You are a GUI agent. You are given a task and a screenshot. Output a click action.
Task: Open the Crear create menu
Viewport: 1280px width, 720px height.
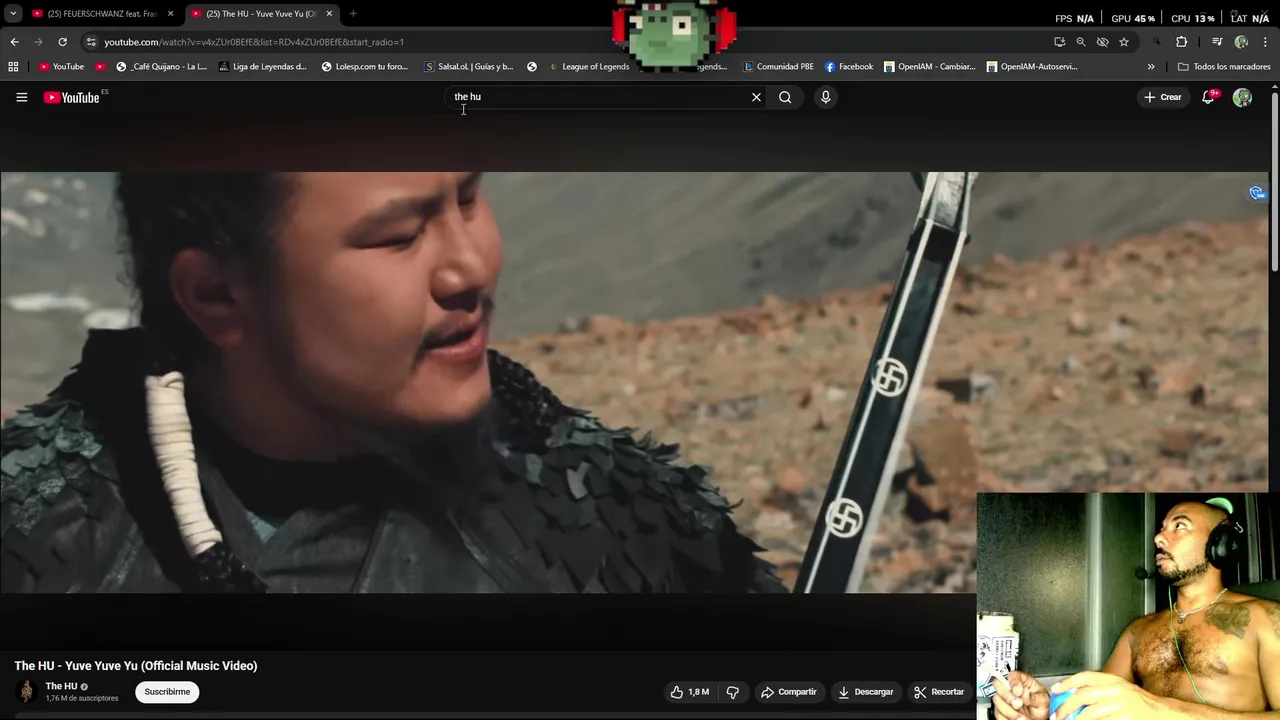[1163, 97]
